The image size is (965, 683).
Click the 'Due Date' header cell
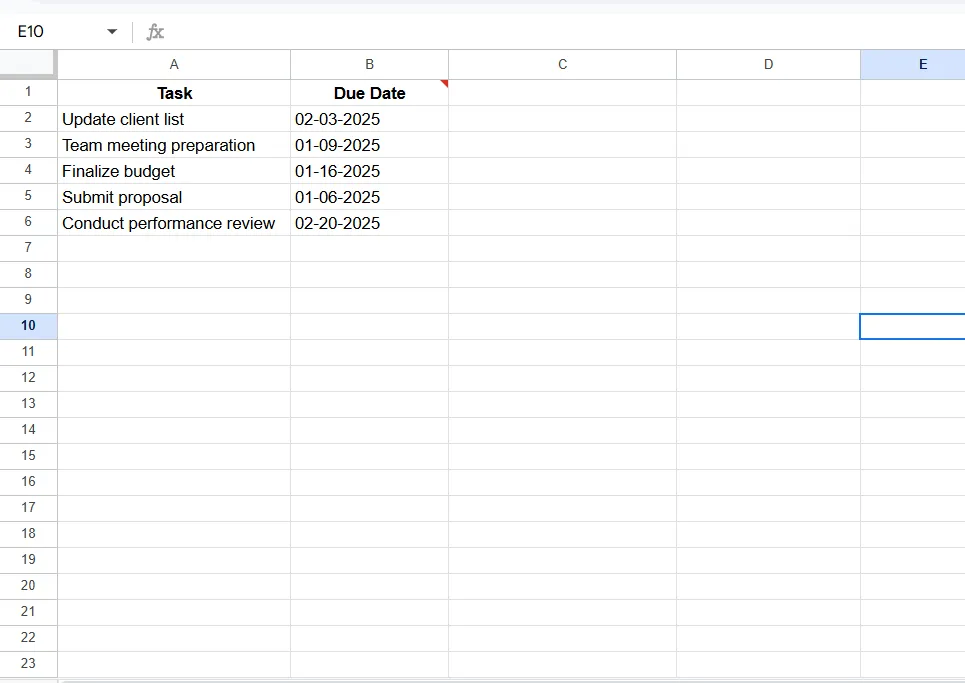369,93
